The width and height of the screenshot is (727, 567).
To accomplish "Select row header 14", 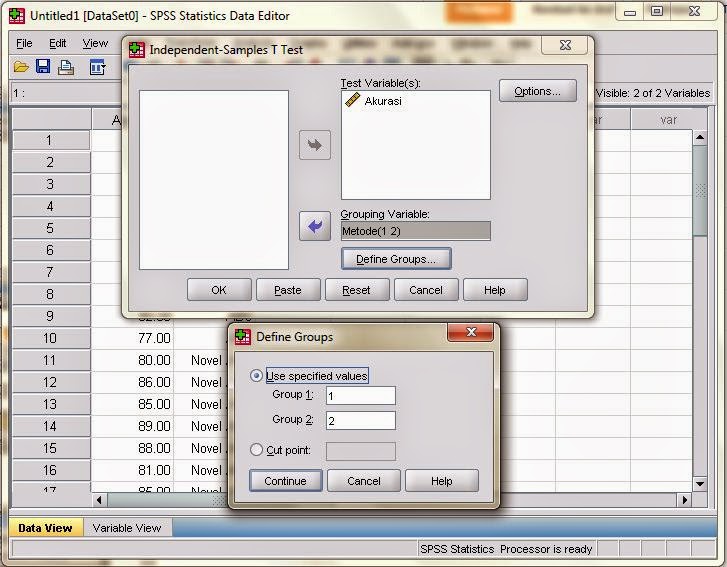I will pos(51,426).
